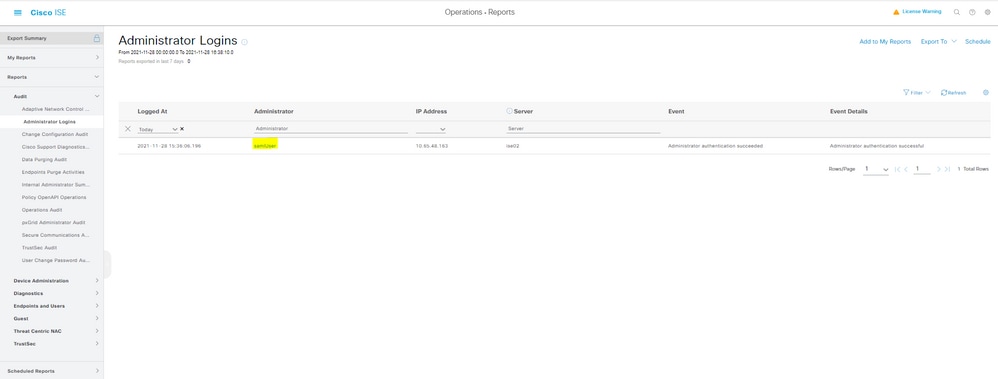Screen dimensions: 998x379
Task: Open the Today time range dropdown
Action: [x=158, y=129]
